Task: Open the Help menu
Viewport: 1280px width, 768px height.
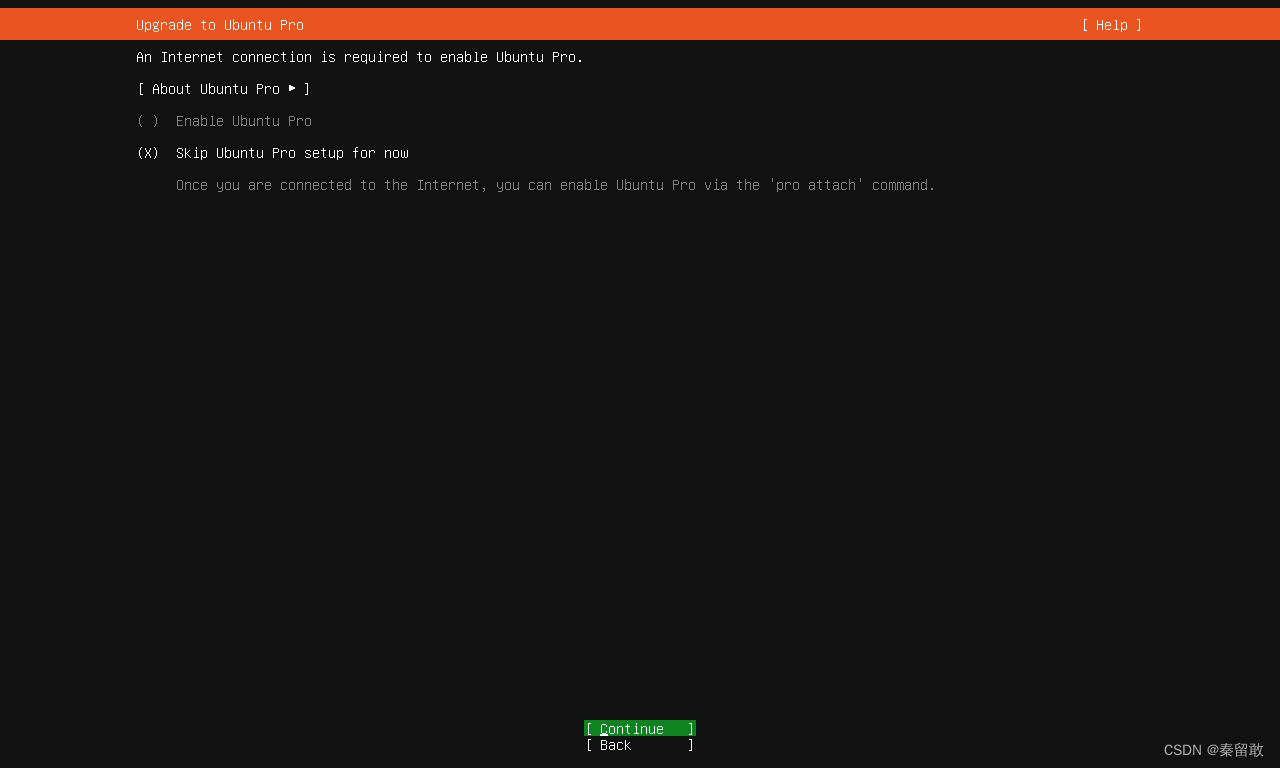Action: pos(1111,25)
